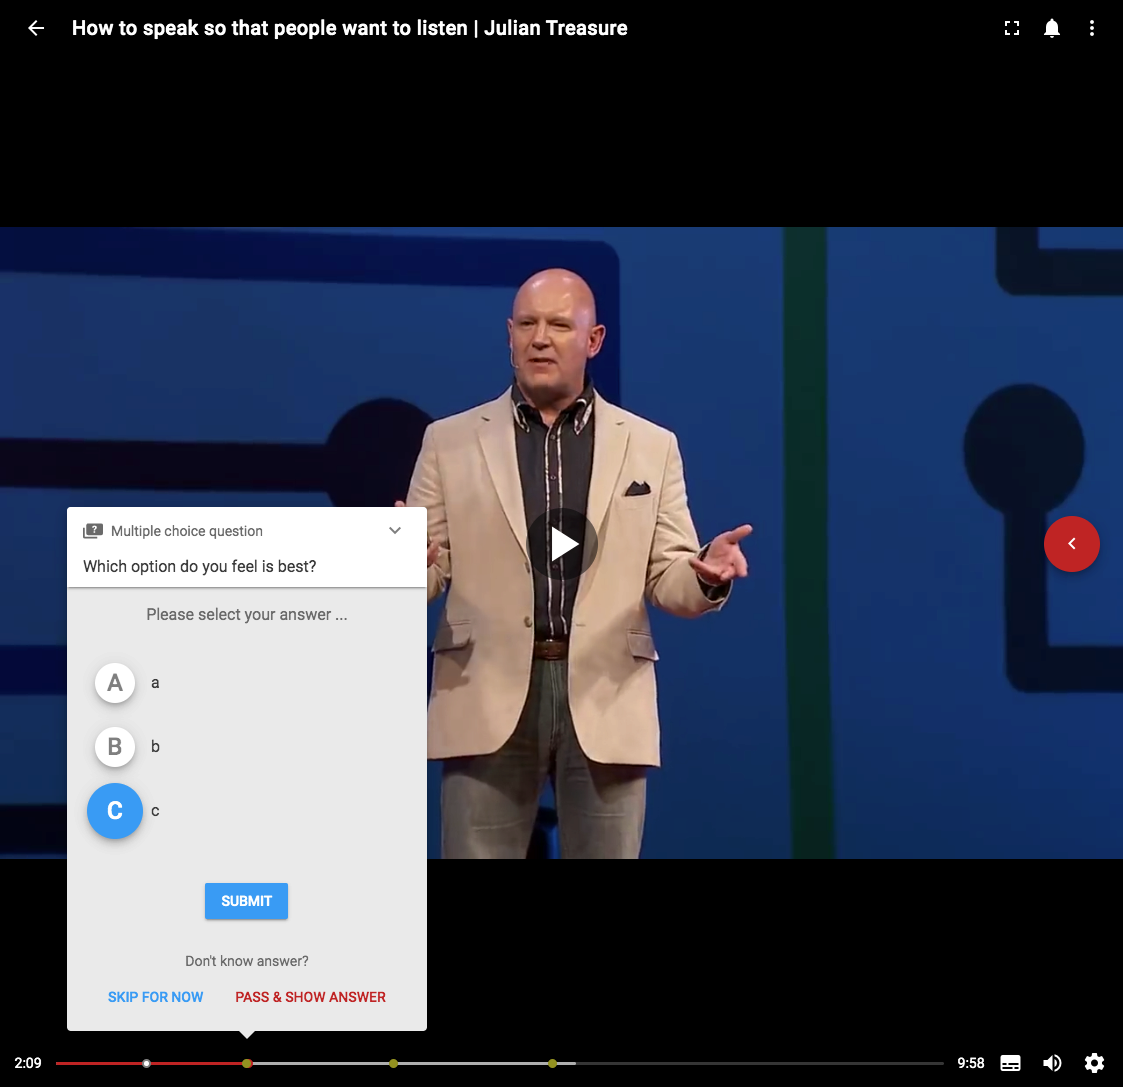Image resolution: width=1123 pixels, height=1087 pixels.
Task: Select answer option B
Action: pyautogui.click(x=115, y=746)
